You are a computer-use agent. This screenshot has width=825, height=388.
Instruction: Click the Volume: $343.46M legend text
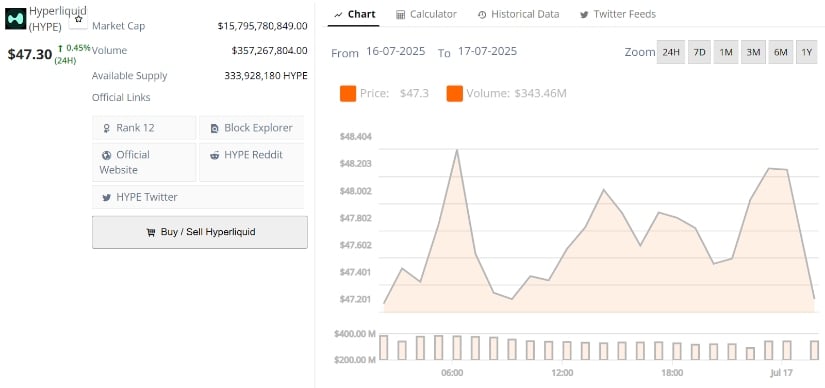coord(516,94)
